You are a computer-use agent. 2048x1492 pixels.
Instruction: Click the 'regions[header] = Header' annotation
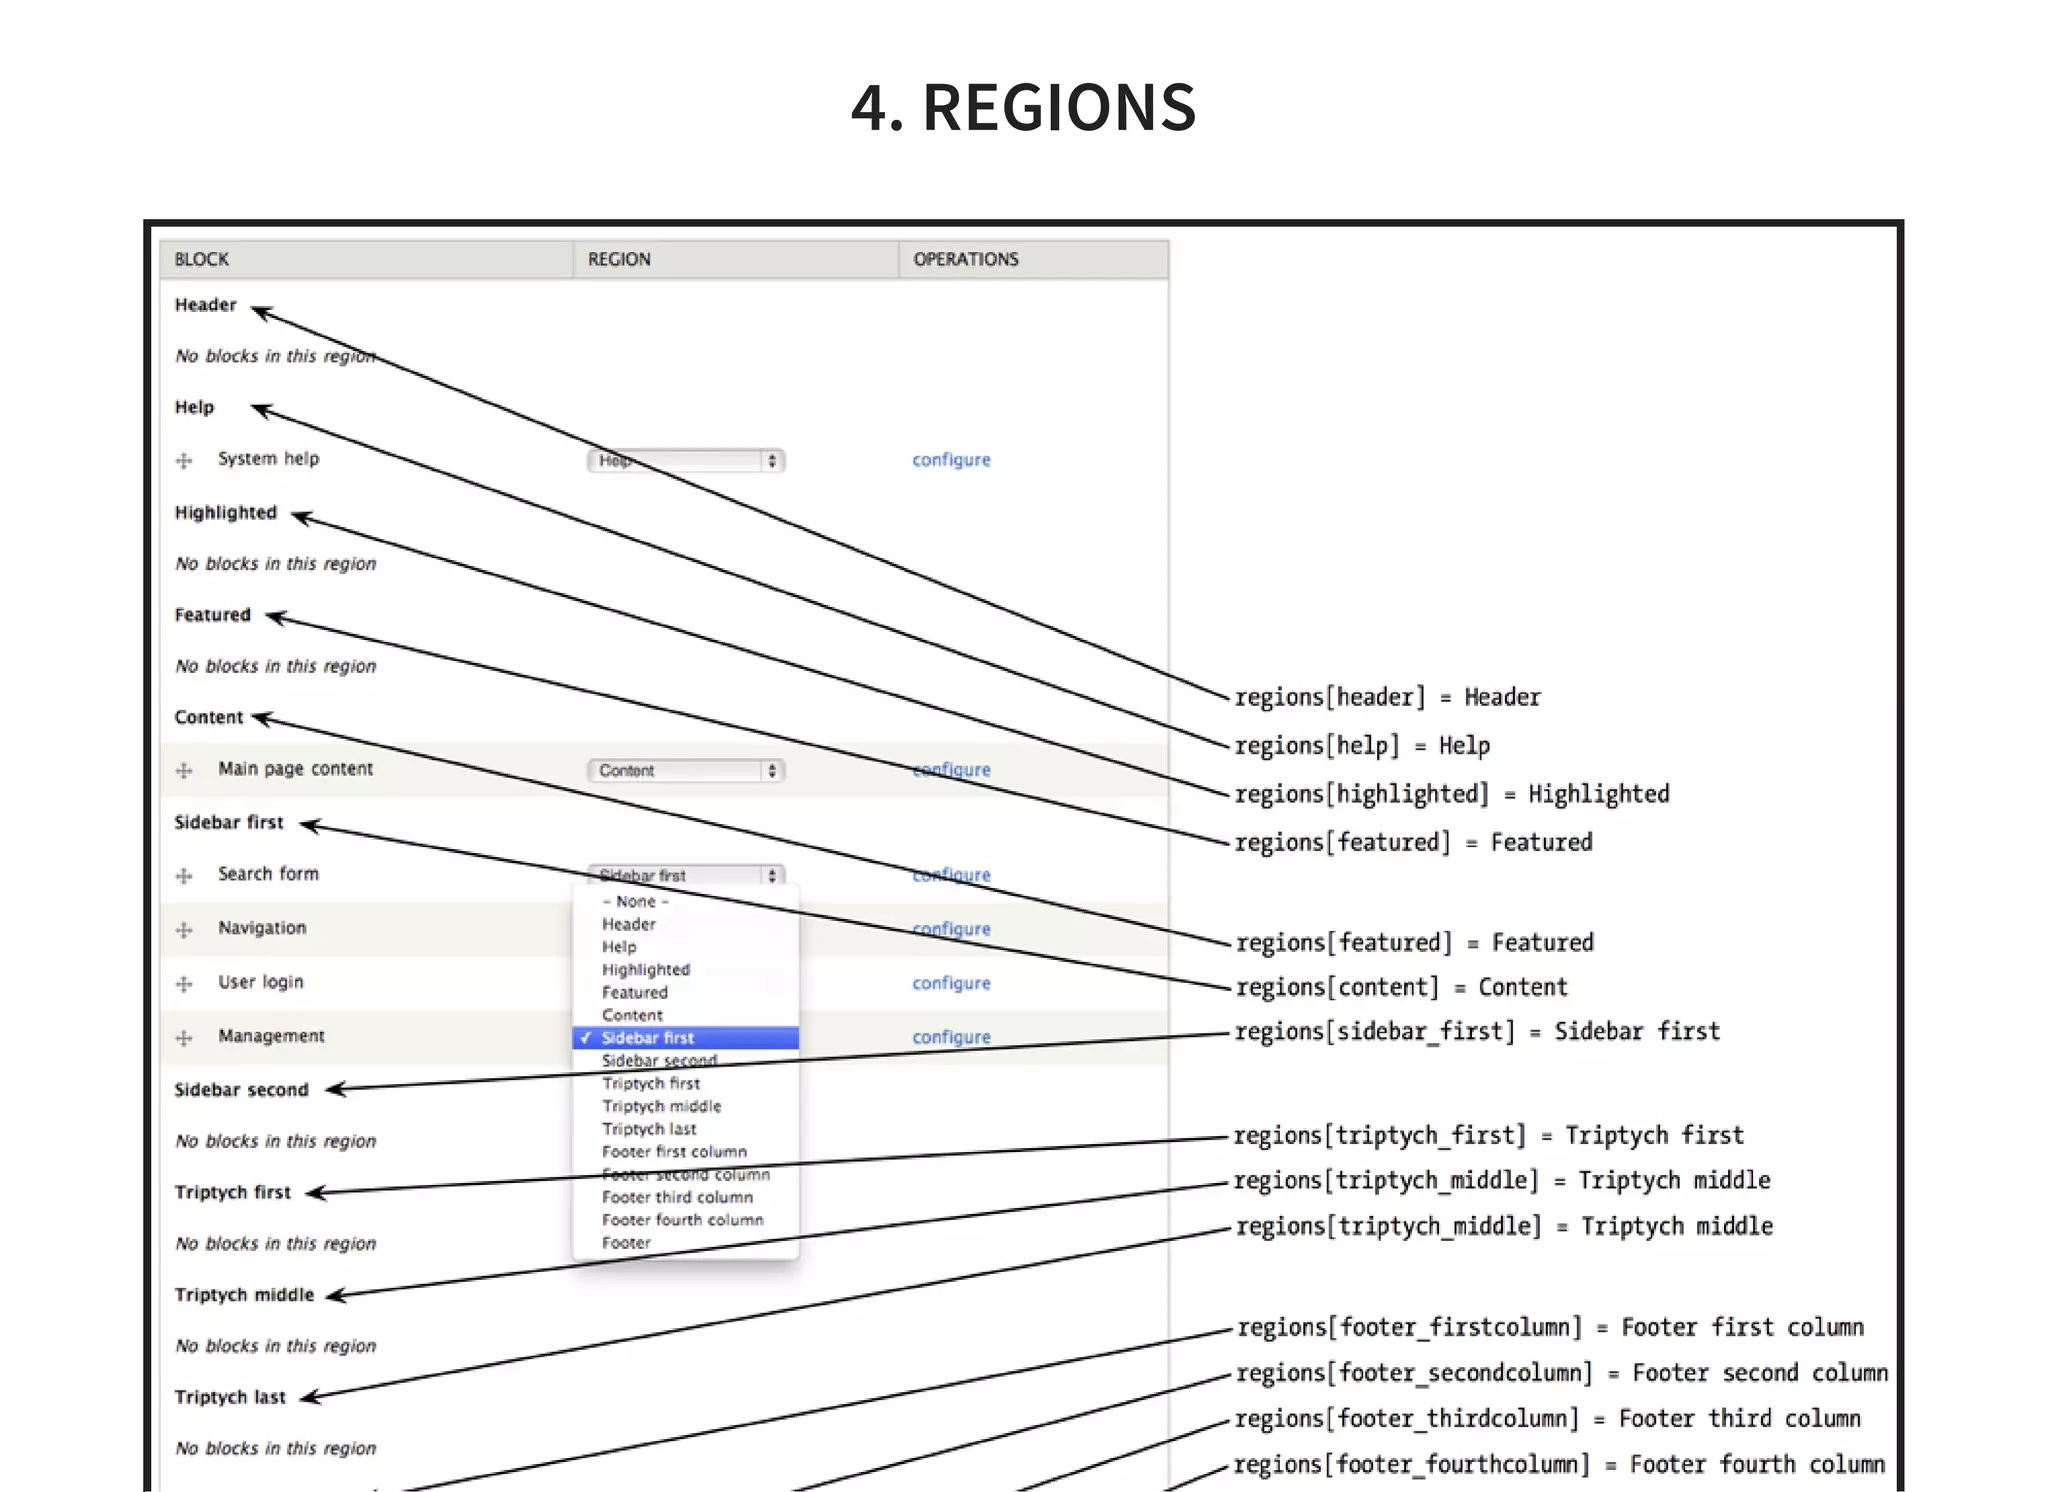[1388, 697]
